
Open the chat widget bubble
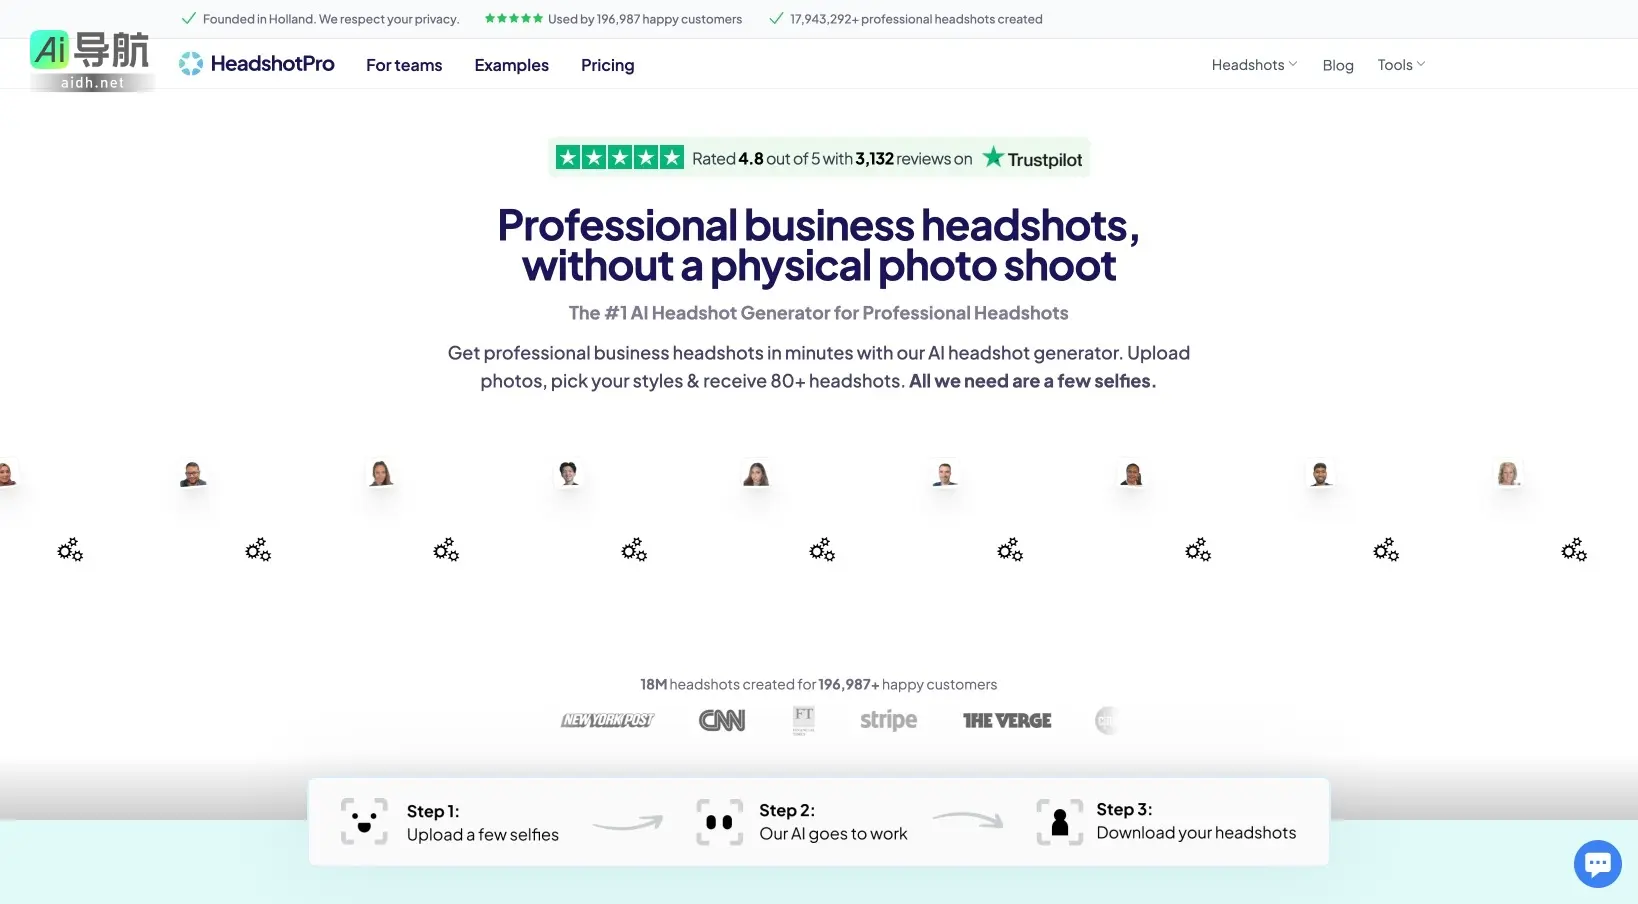[1596, 863]
